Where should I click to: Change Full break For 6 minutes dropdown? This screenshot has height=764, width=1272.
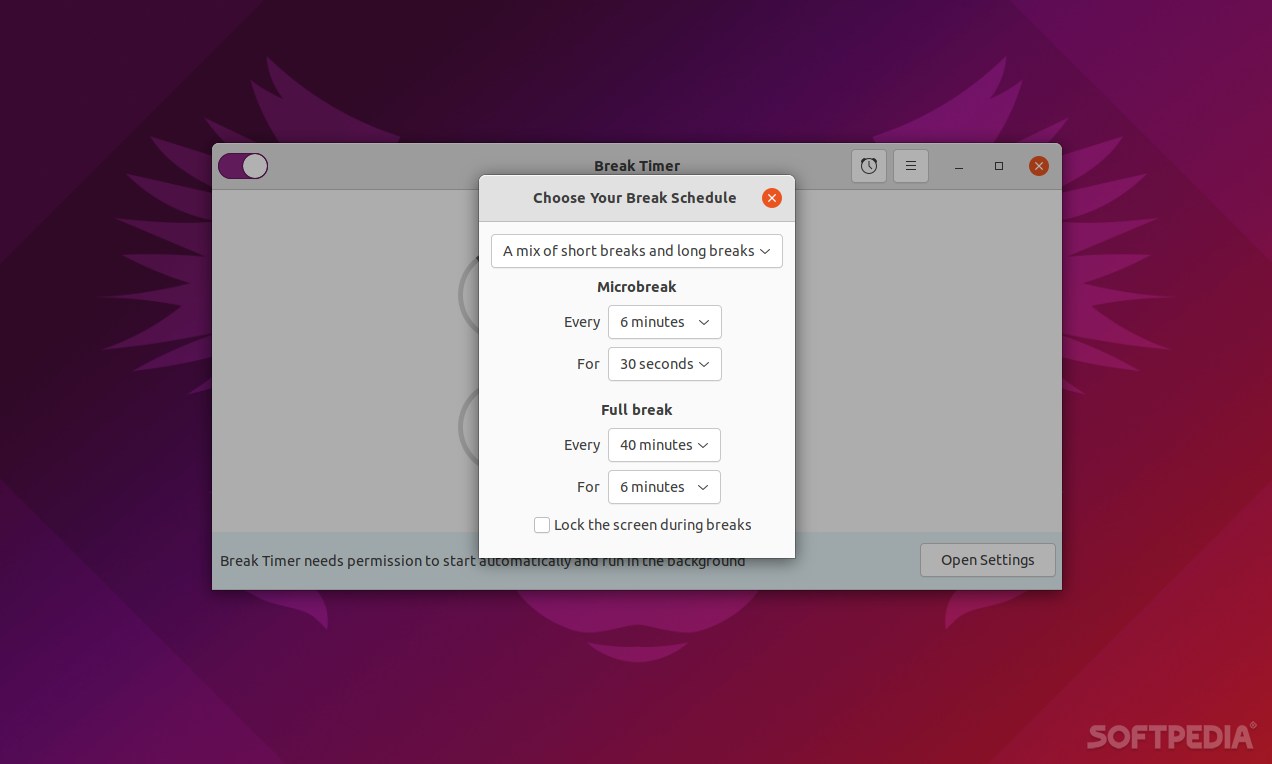pos(664,487)
